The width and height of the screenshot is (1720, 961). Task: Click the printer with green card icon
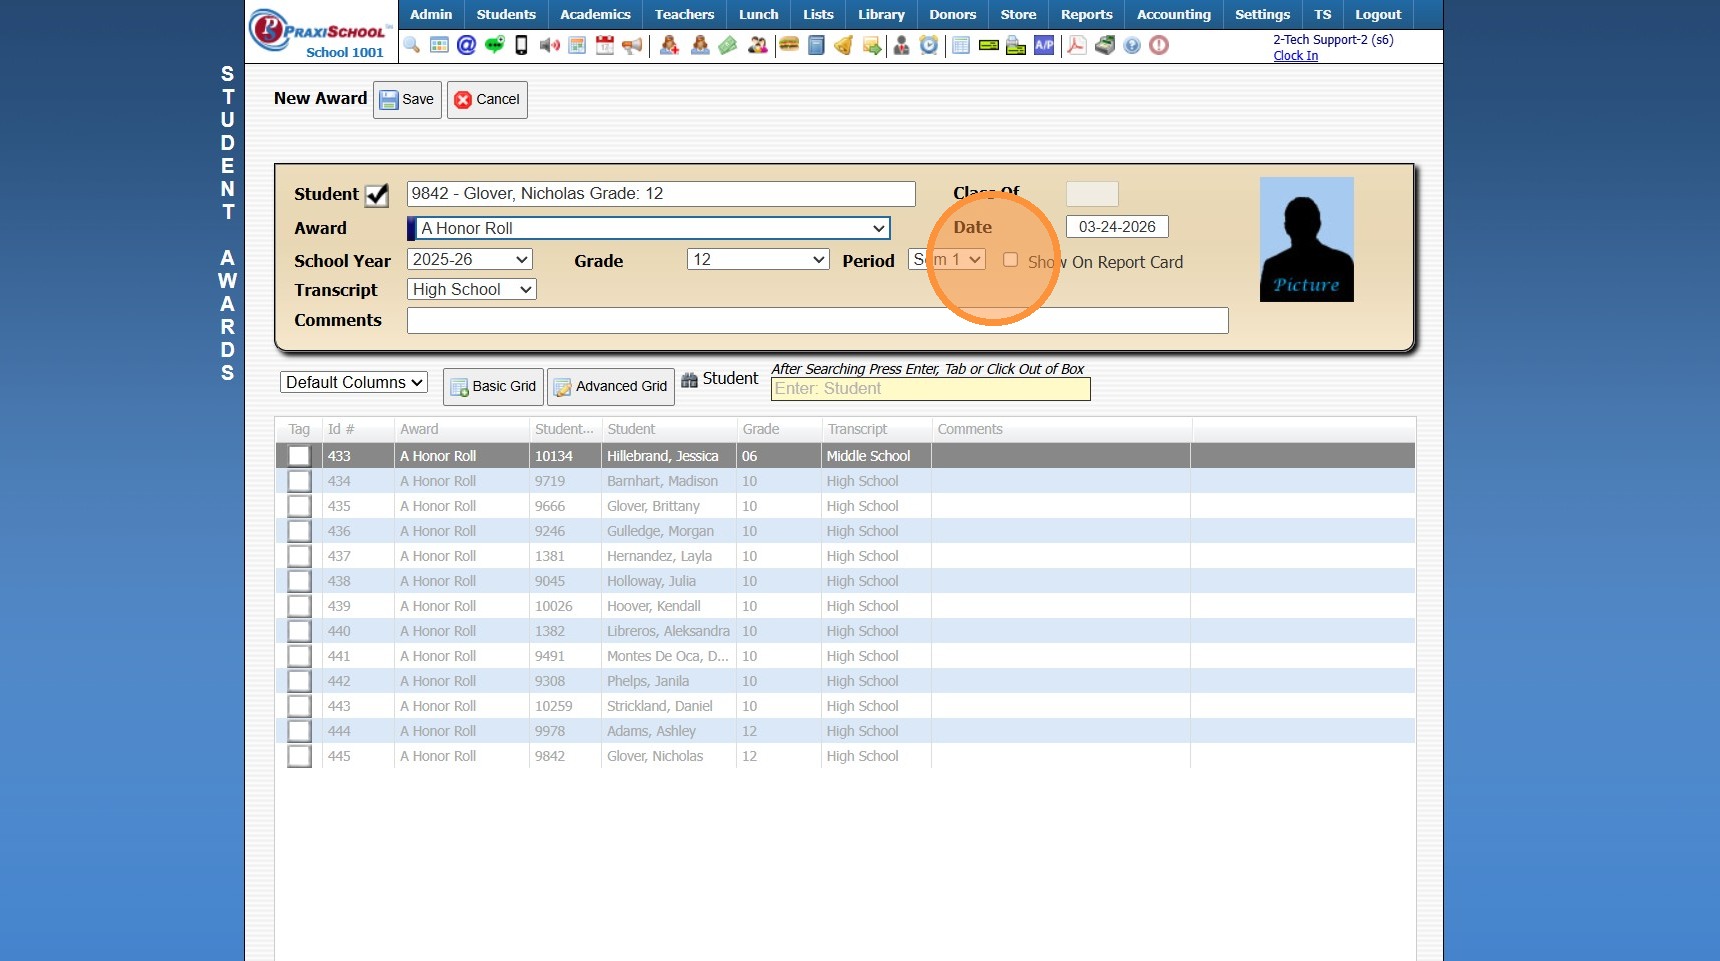tap(1016, 45)
